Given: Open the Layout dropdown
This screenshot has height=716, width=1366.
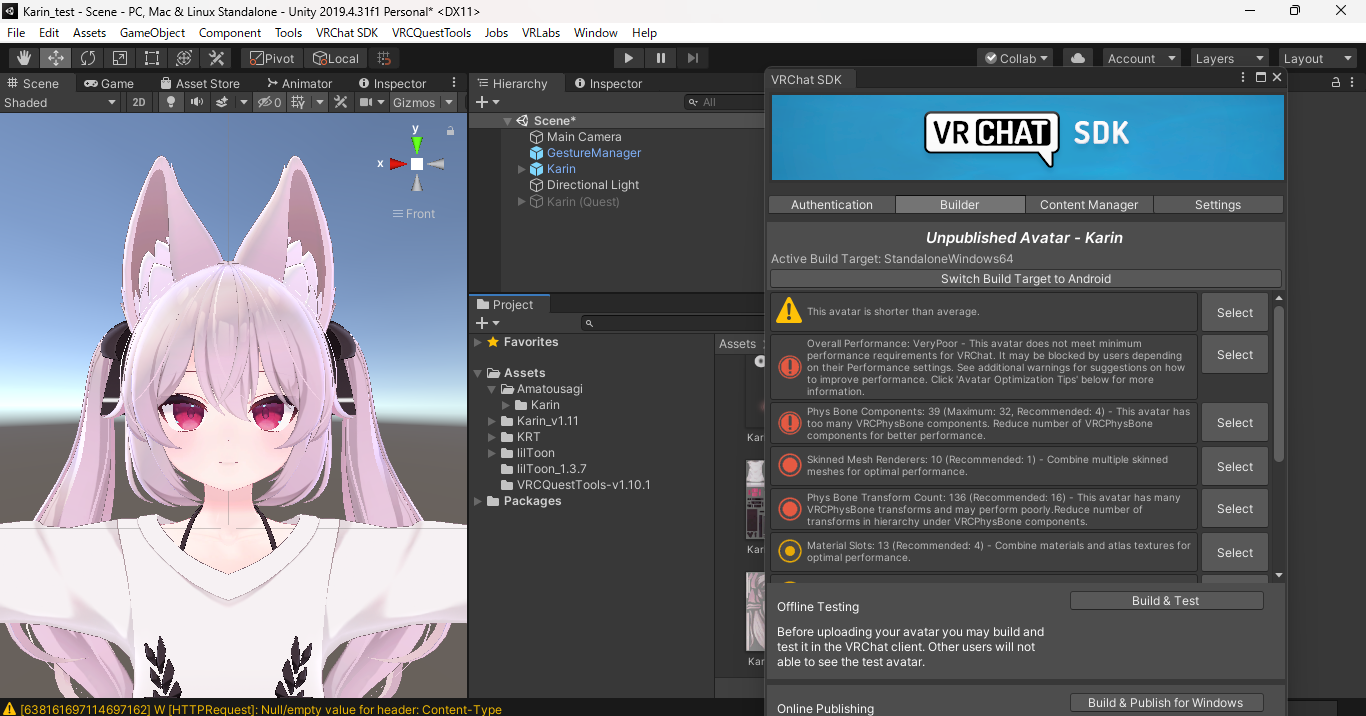Looking at the screenshot, I should 1316,58.
